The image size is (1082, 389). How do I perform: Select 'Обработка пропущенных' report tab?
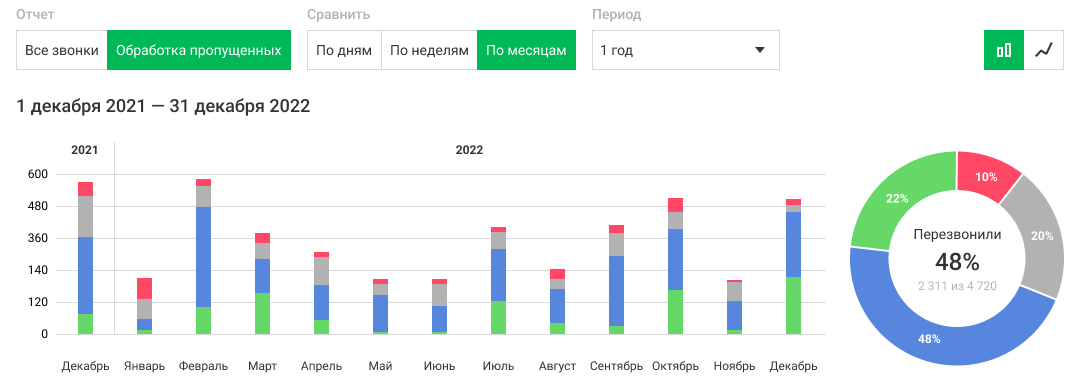[x=199, y=50]
